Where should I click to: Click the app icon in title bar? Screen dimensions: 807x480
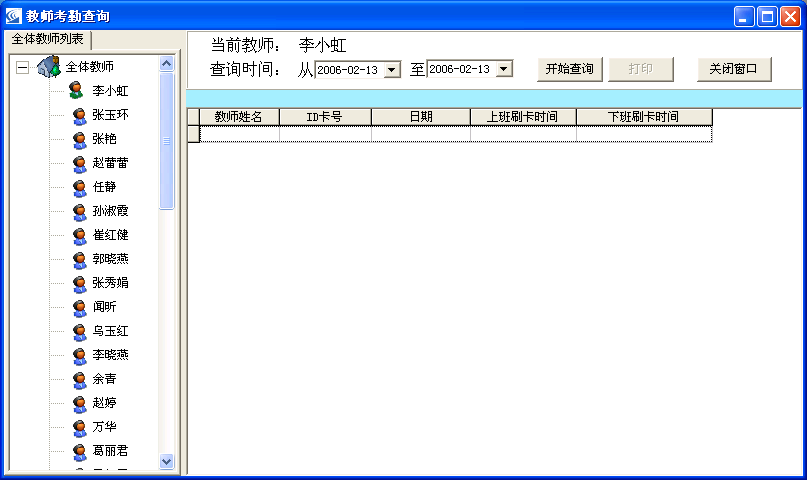pos(13,16)
